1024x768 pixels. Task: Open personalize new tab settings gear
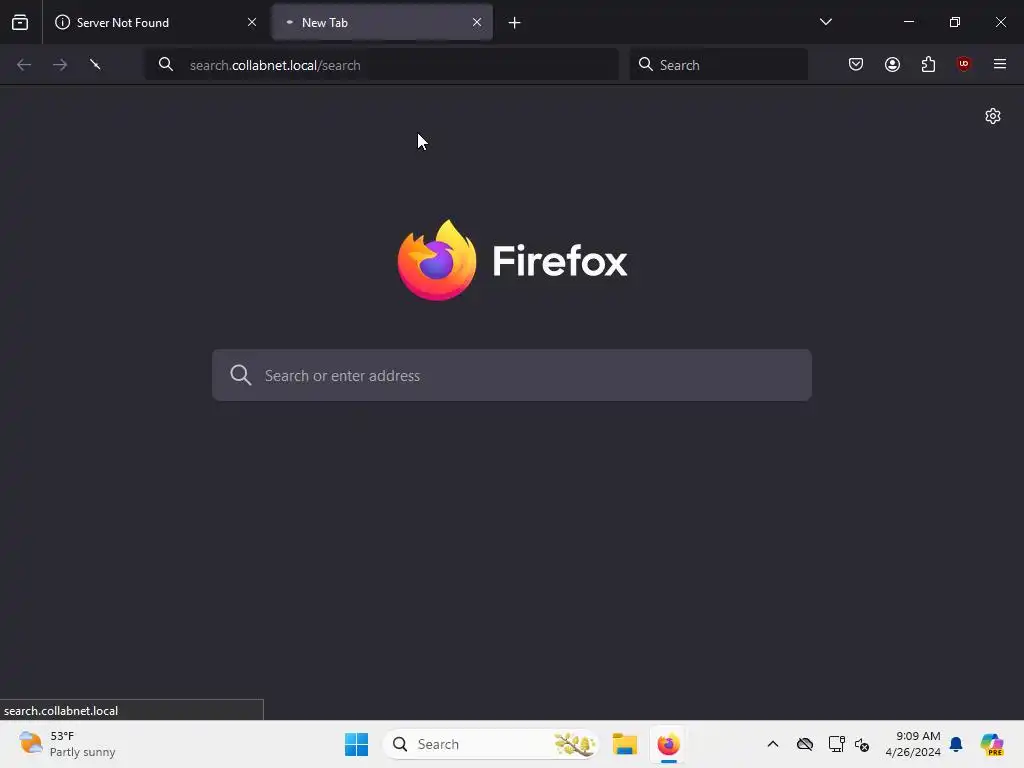(993, 116)
